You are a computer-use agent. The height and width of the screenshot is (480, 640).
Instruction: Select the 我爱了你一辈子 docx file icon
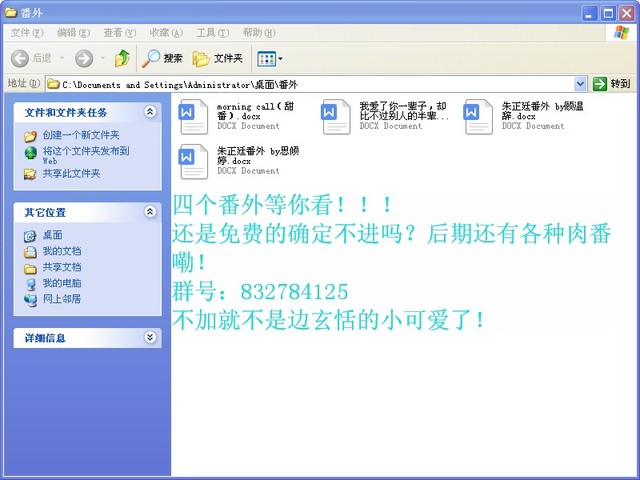(336, 117)
